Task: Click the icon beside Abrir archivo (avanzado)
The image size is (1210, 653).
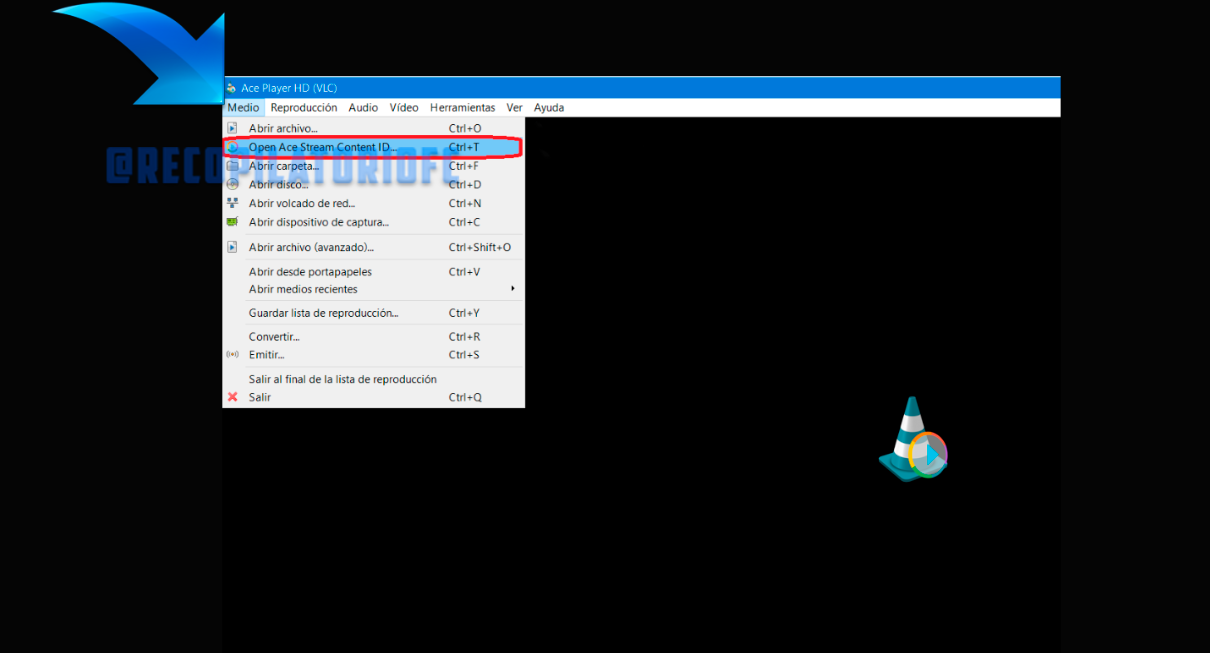Action: pos(233,247)
